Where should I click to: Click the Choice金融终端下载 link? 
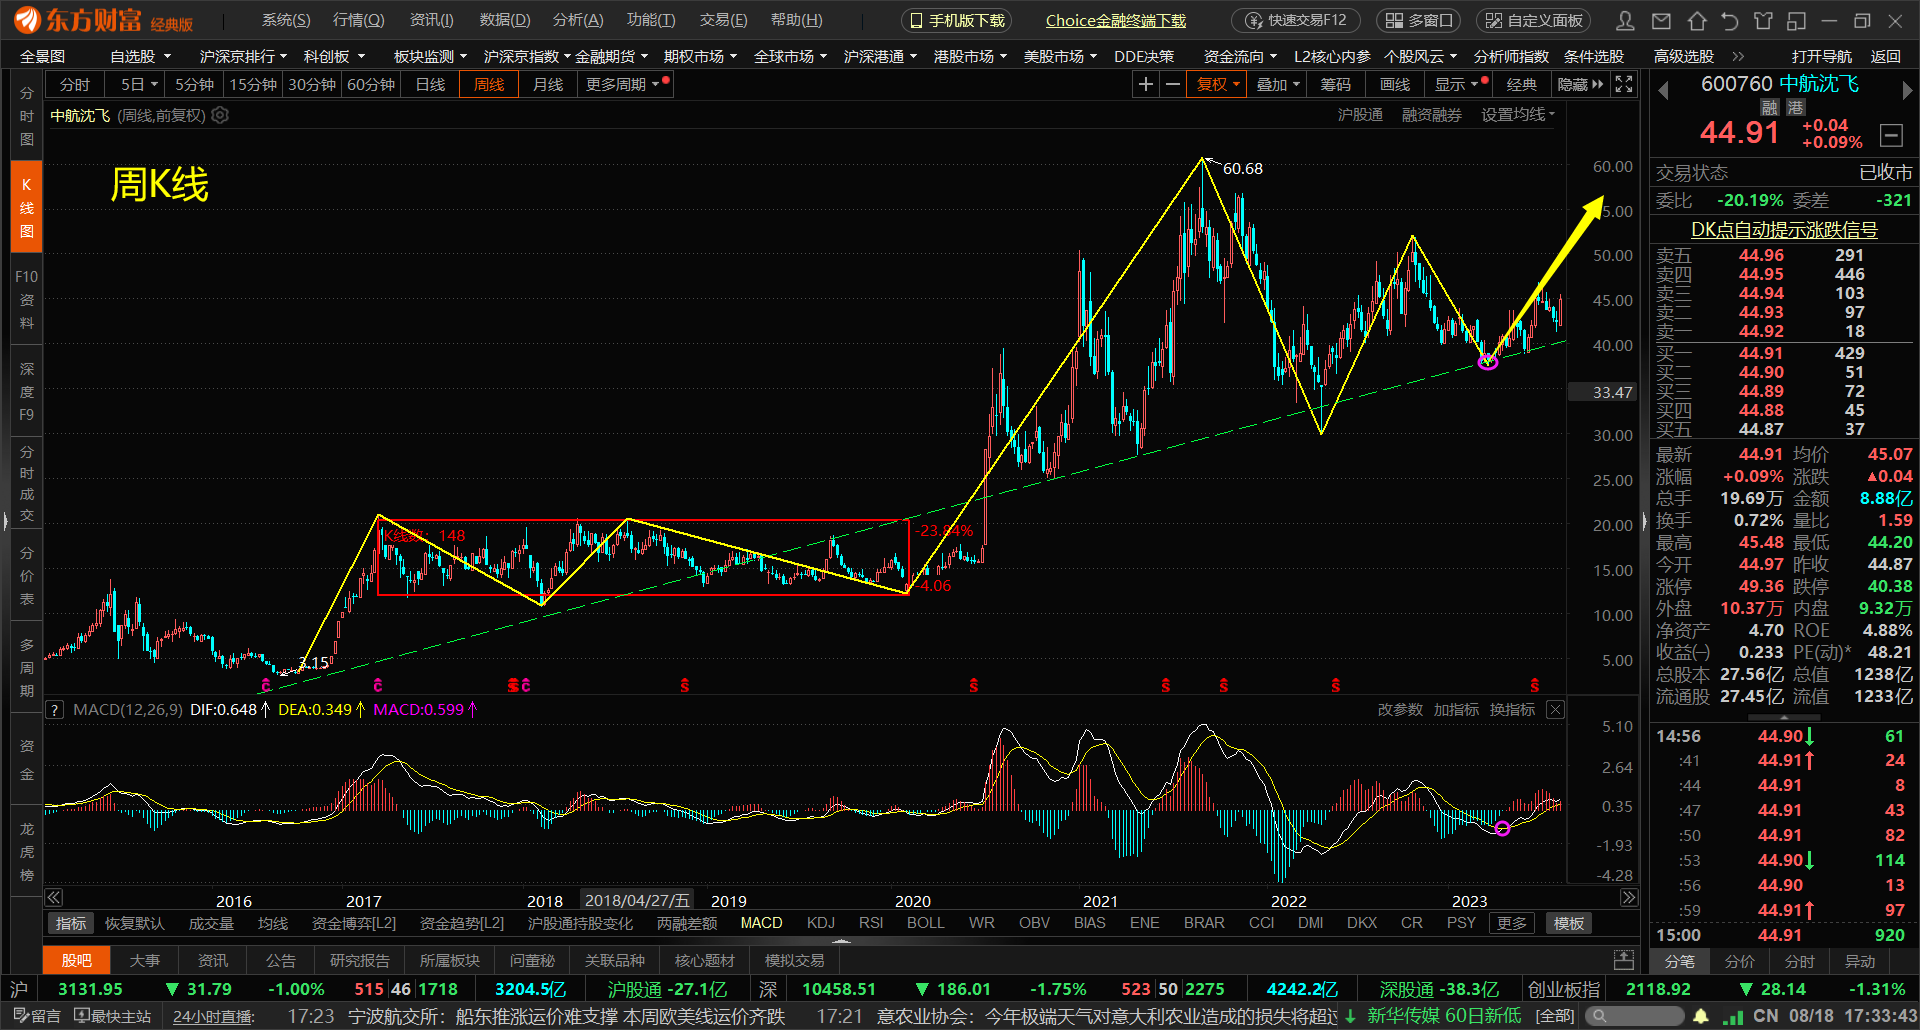click(1115, 20)
